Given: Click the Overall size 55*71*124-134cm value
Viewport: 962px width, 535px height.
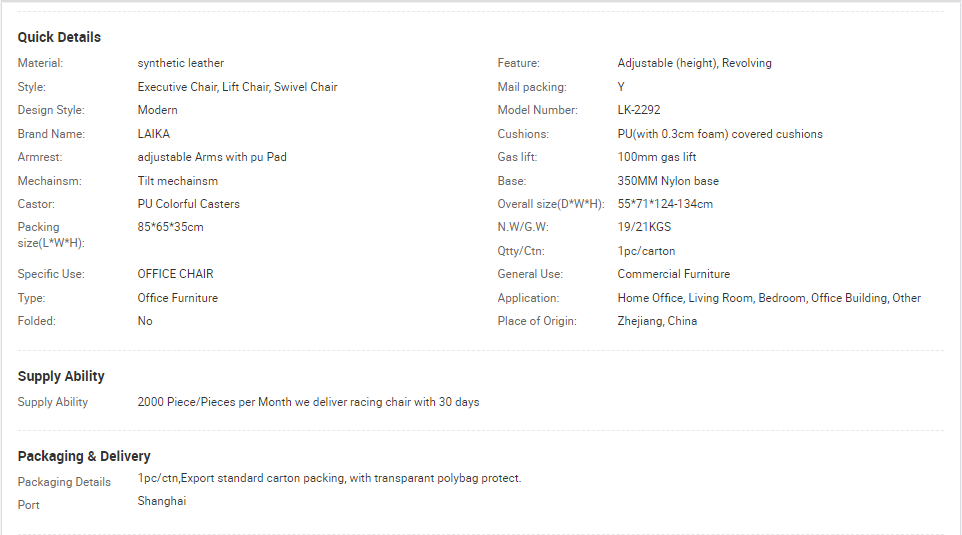Looking at the screenshot, I should pyautogui.click(x=665, y=204).
